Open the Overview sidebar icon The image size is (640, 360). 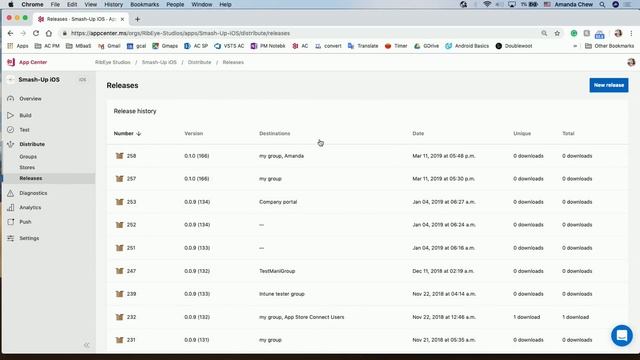[x=11, y=98]
